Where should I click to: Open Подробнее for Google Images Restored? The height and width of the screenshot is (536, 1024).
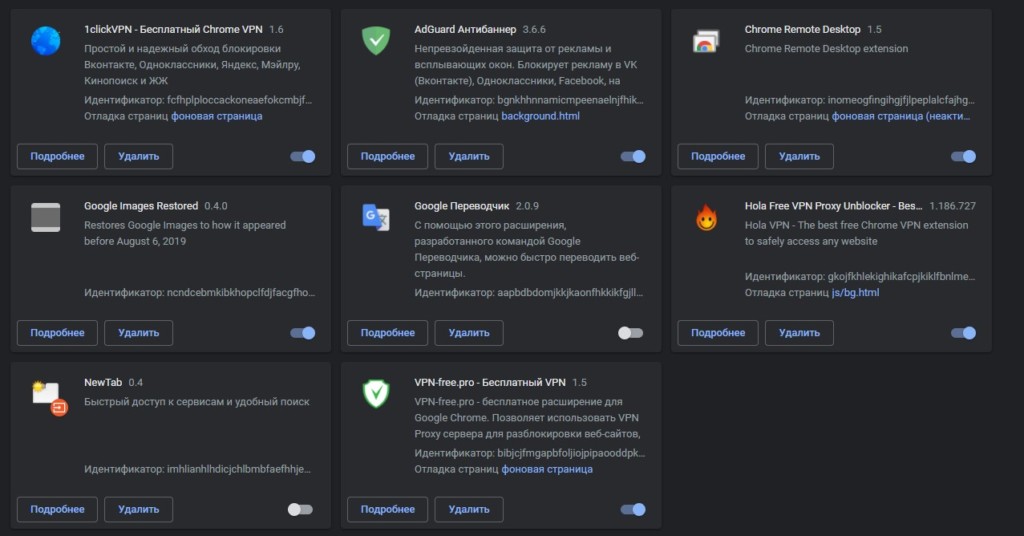click(x=57, y=333)
